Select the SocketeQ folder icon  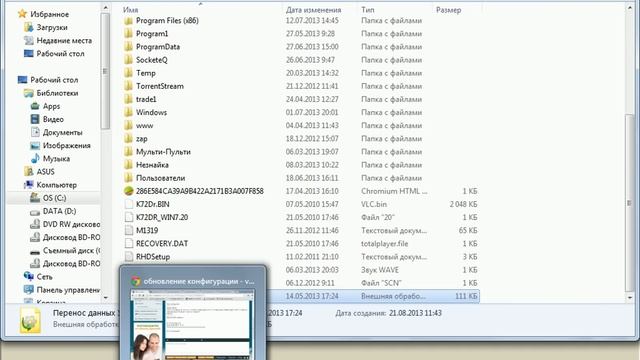129,60
